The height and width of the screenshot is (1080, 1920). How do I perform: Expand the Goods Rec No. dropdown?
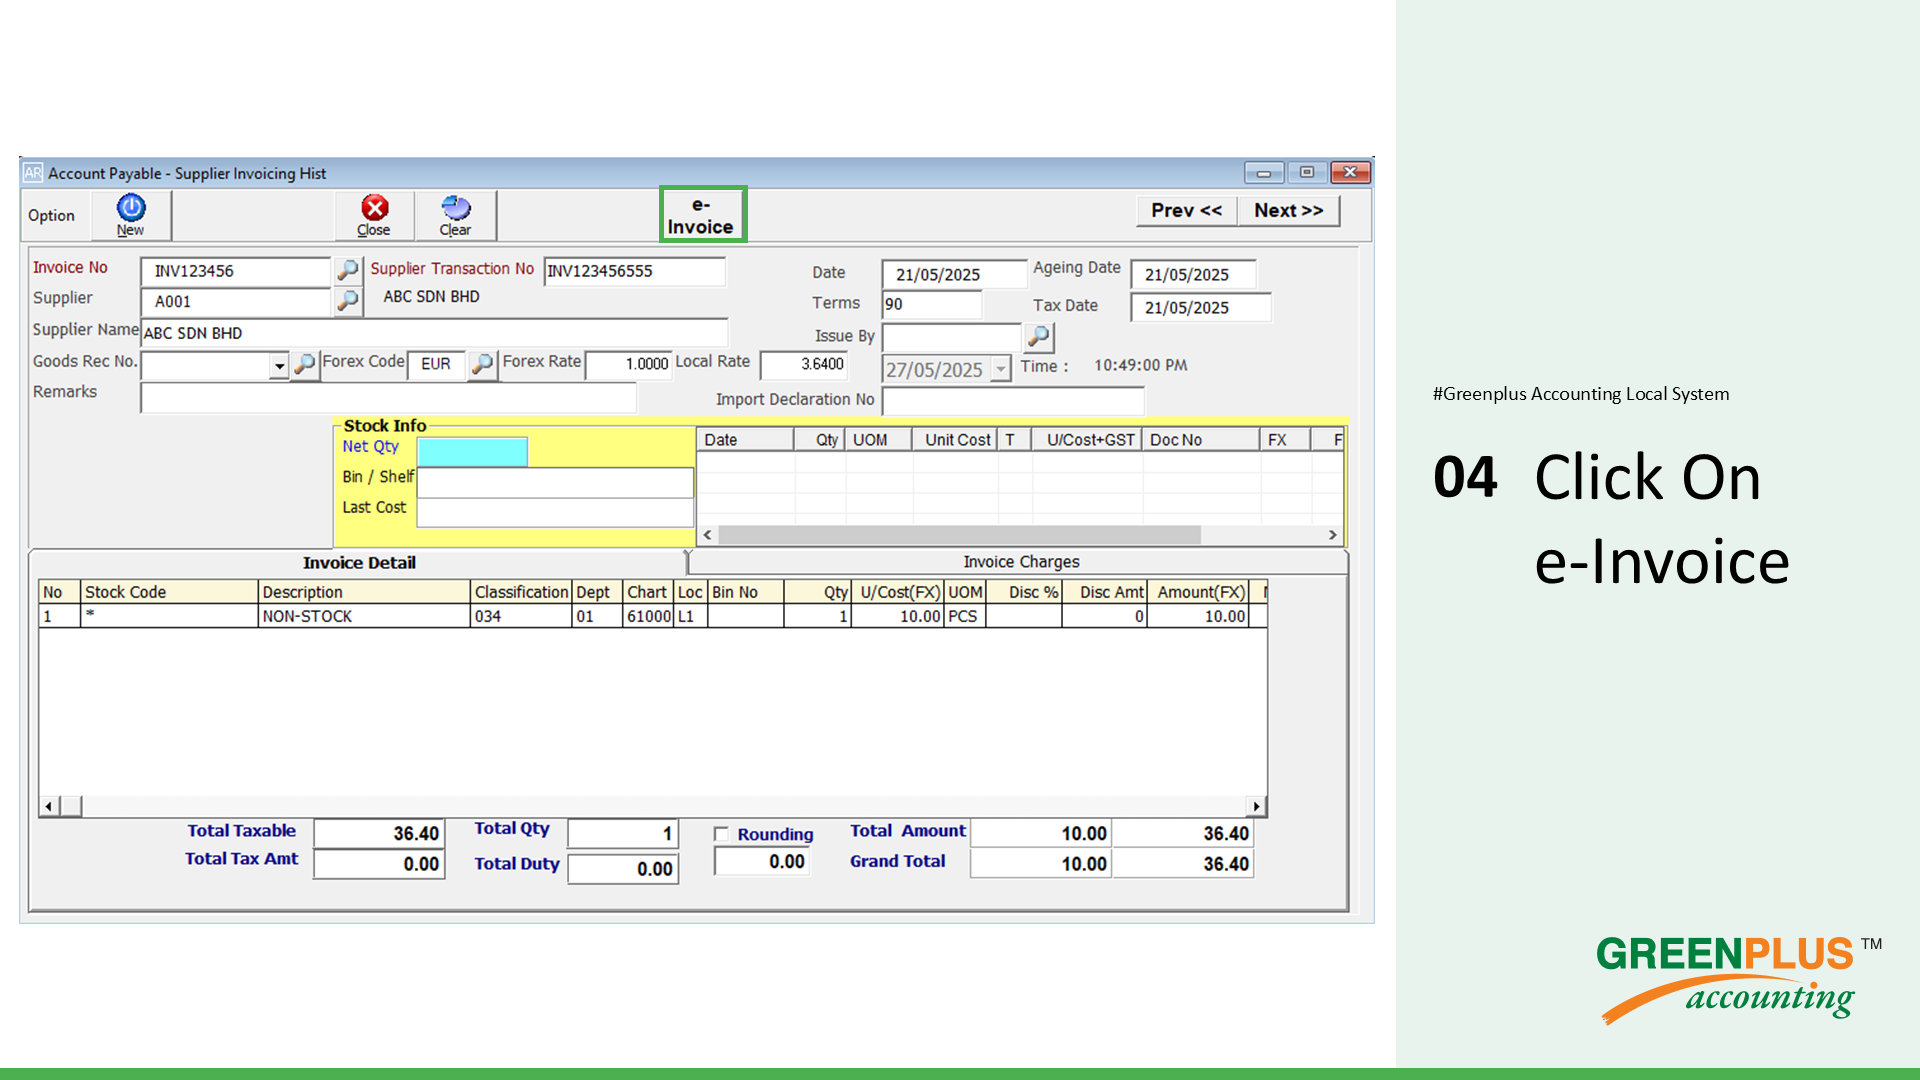click(279, 366)
